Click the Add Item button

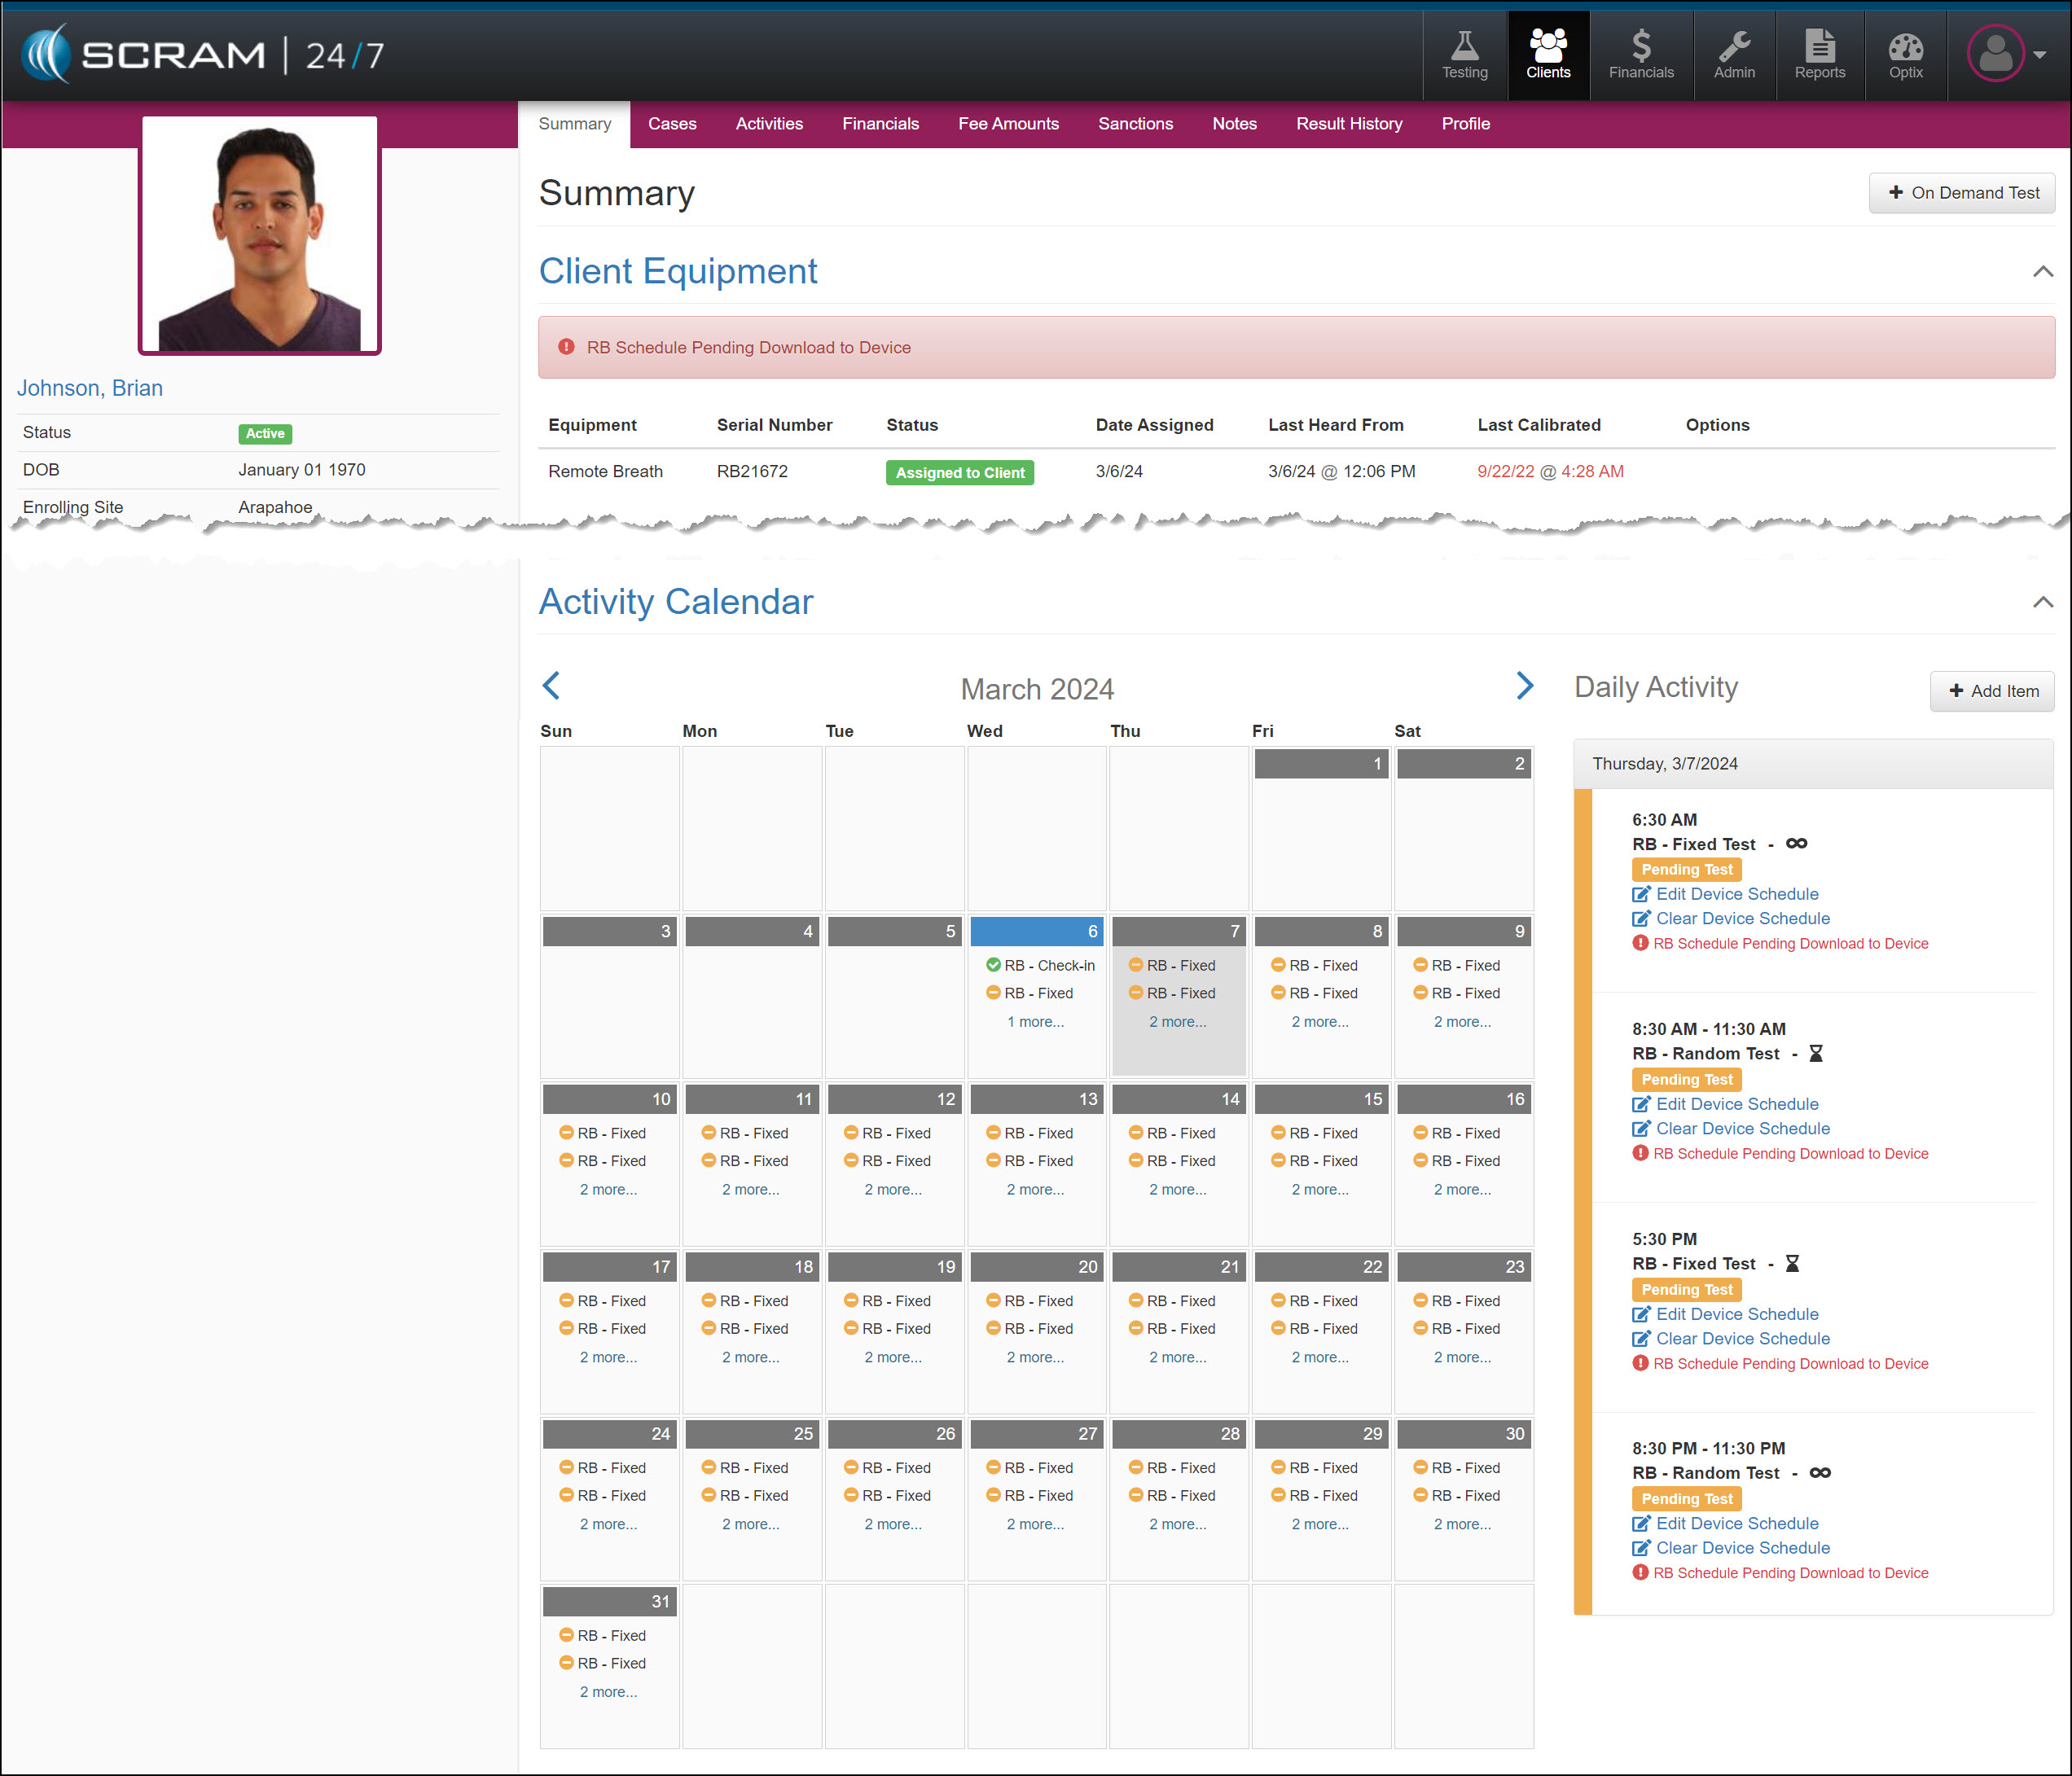coord(1991,691)
